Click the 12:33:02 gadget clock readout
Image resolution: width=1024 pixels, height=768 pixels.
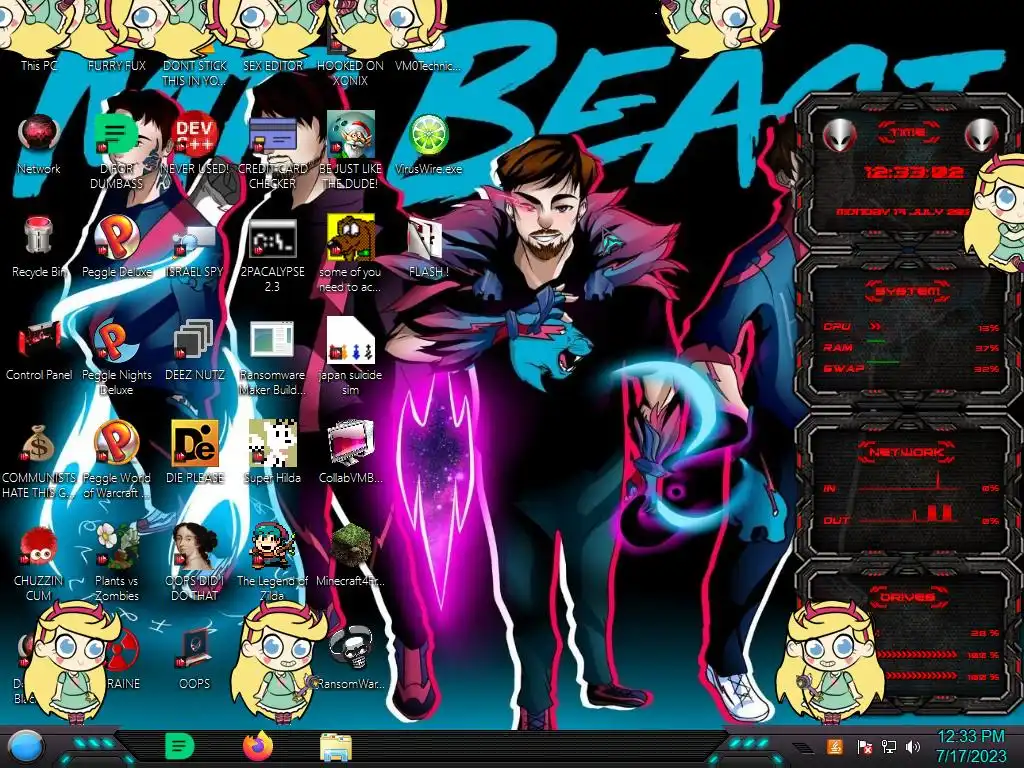pos(914,172)
